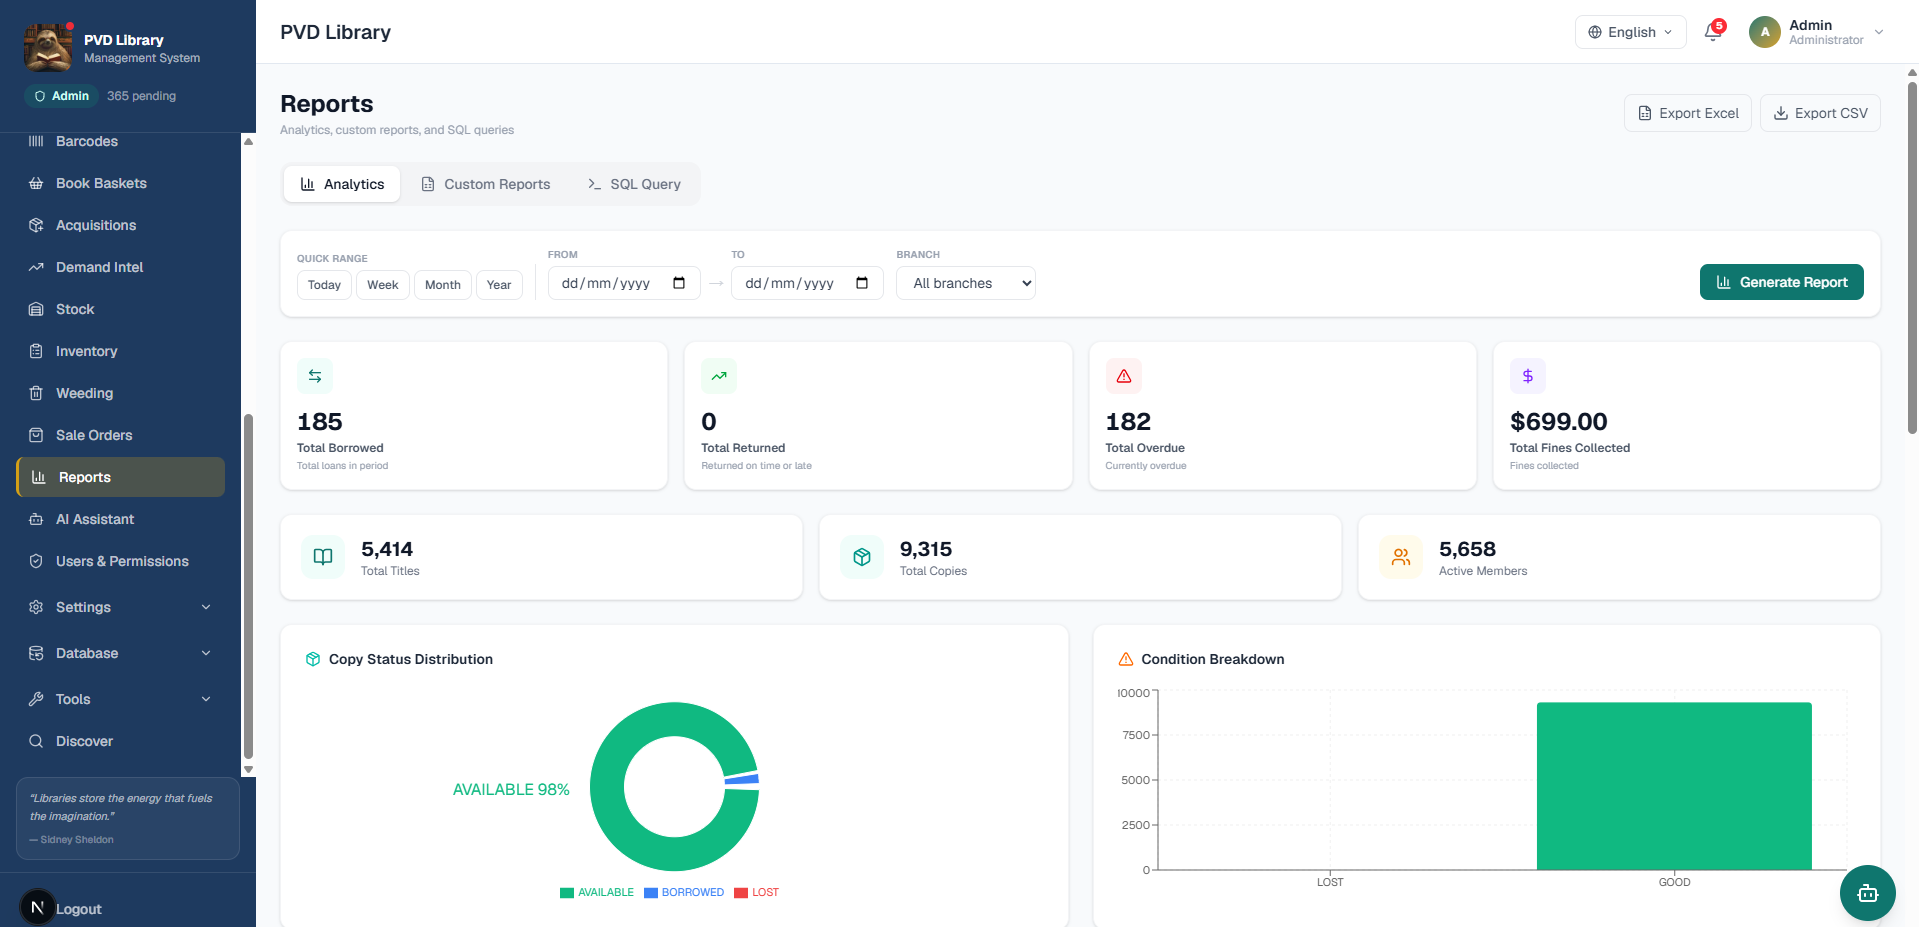
Task: Click the green GOOD condition bar
Action: (x=1674, y=786)
